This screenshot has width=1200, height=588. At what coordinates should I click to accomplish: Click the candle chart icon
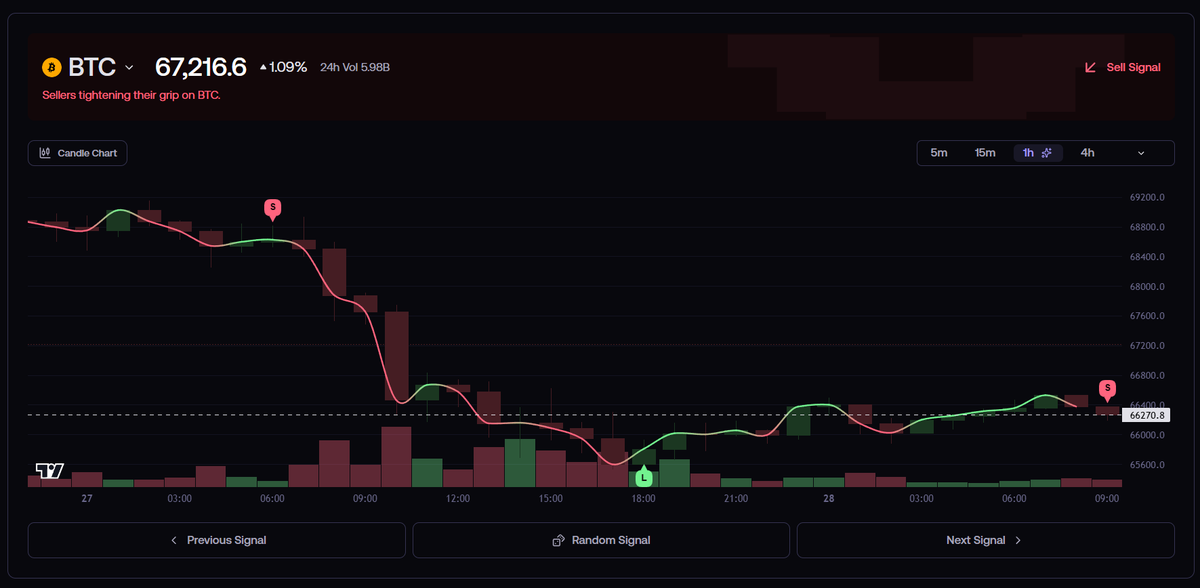[45, 153]
